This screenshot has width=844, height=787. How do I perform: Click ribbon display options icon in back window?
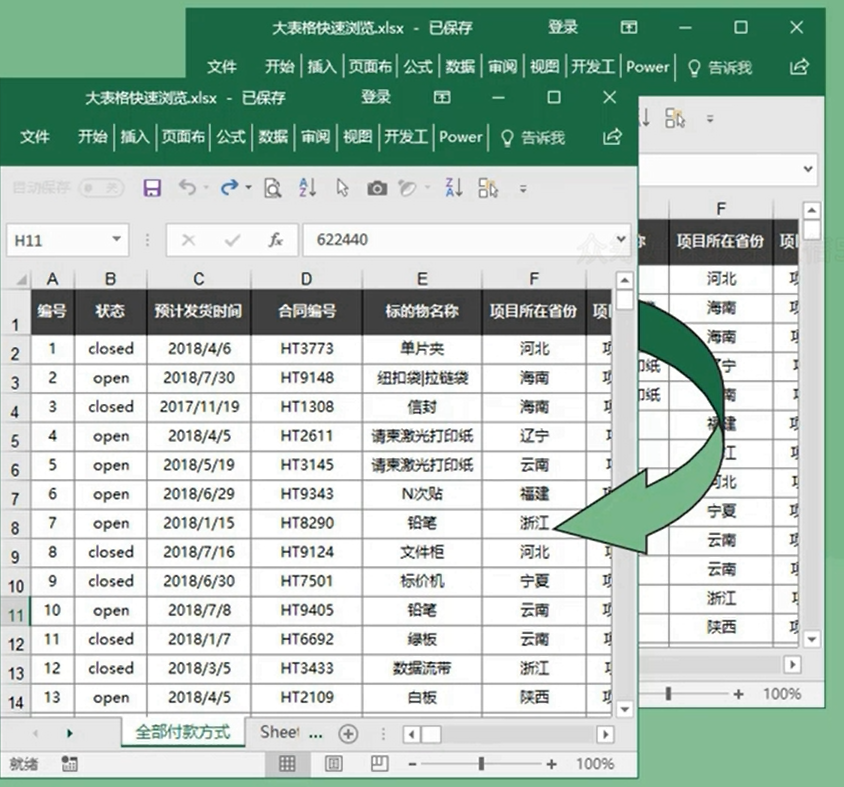pyautogui.click(x=629, y=27)
